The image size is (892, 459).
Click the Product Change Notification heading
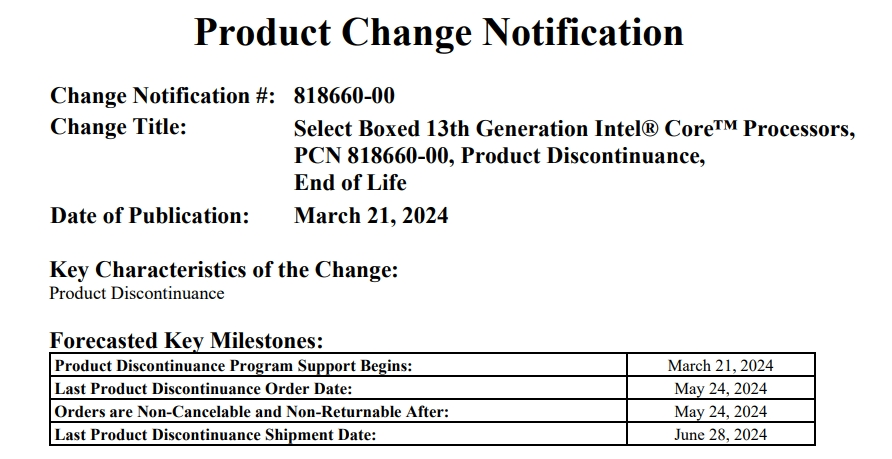point(439,32)
